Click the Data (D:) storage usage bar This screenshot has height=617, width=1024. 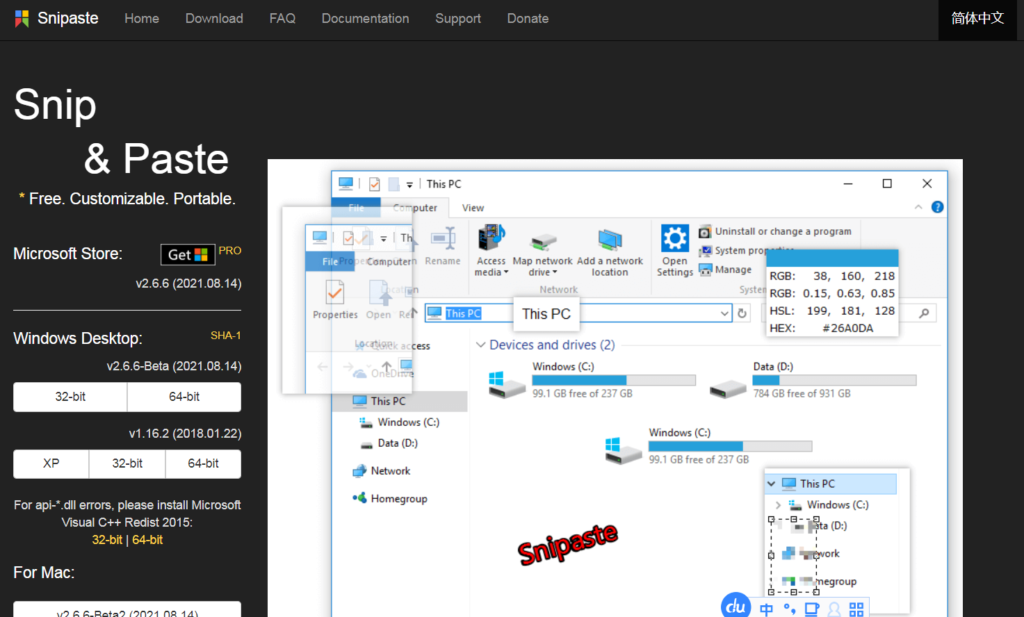pos(834,380)
